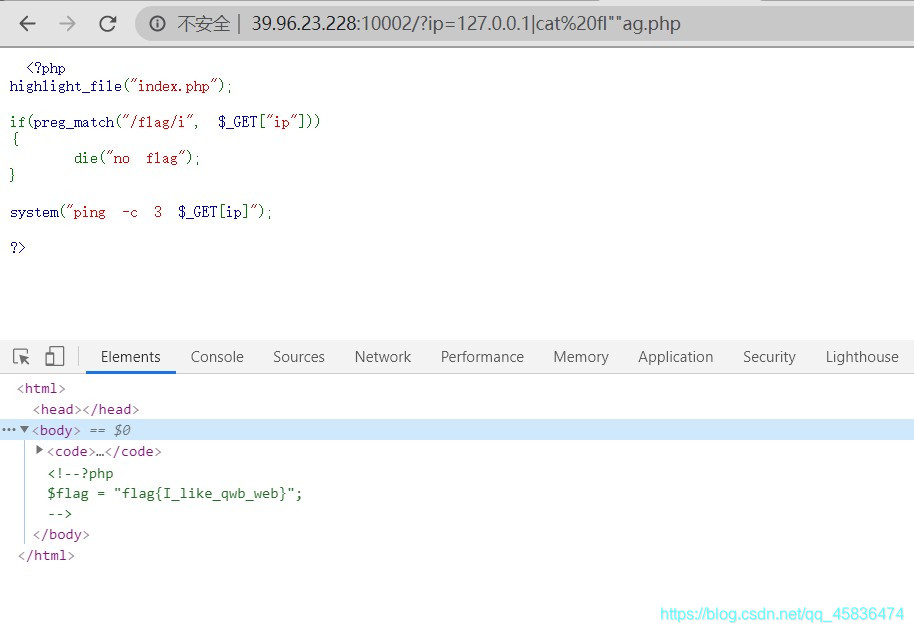
Task: Click the system("ping -c 3 code line
Action: click(x=140, y=212)
